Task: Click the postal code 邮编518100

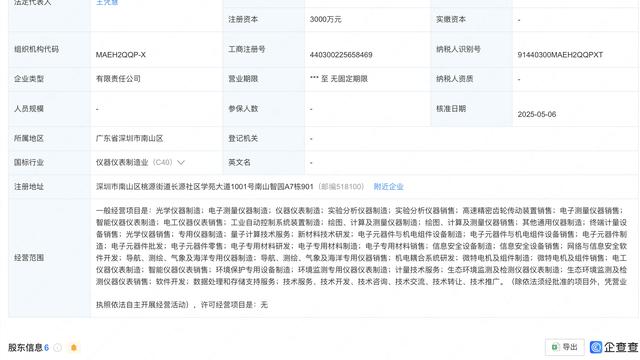Action: click(x=341, y=187)
